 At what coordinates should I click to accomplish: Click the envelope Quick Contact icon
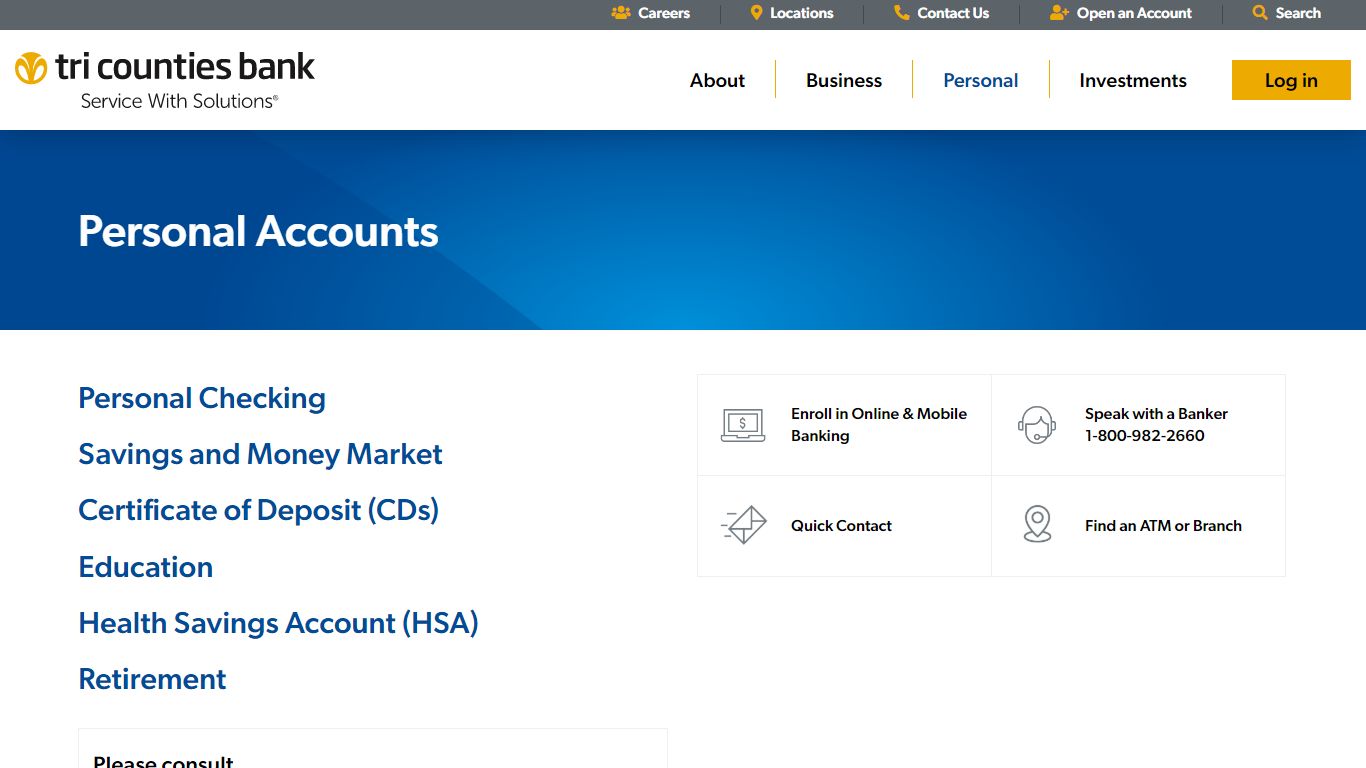coord(743,525)
